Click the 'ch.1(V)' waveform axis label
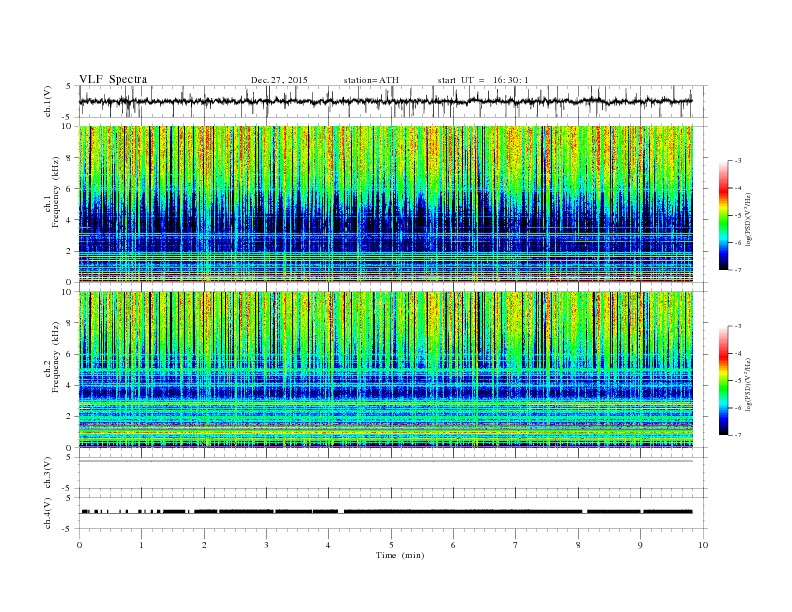Image resolution: width=792 pixels, height=612 pixels. pyautogui.click(x=48, y=102)
